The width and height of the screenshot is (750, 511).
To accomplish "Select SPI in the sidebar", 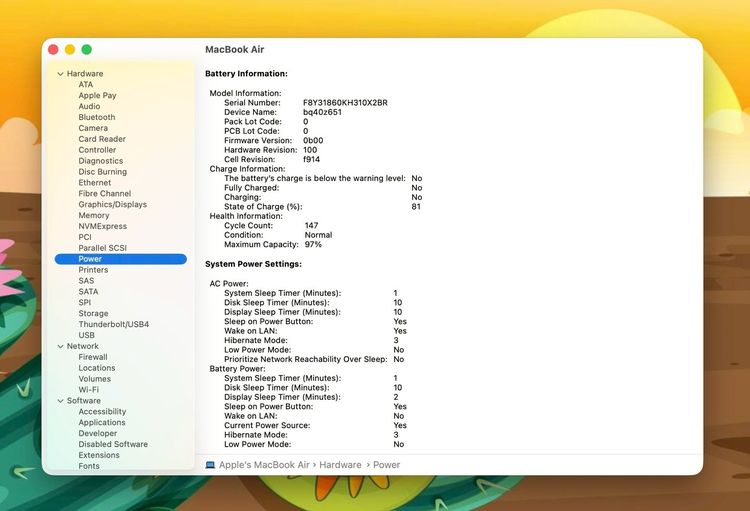I will tap(84, 302).
